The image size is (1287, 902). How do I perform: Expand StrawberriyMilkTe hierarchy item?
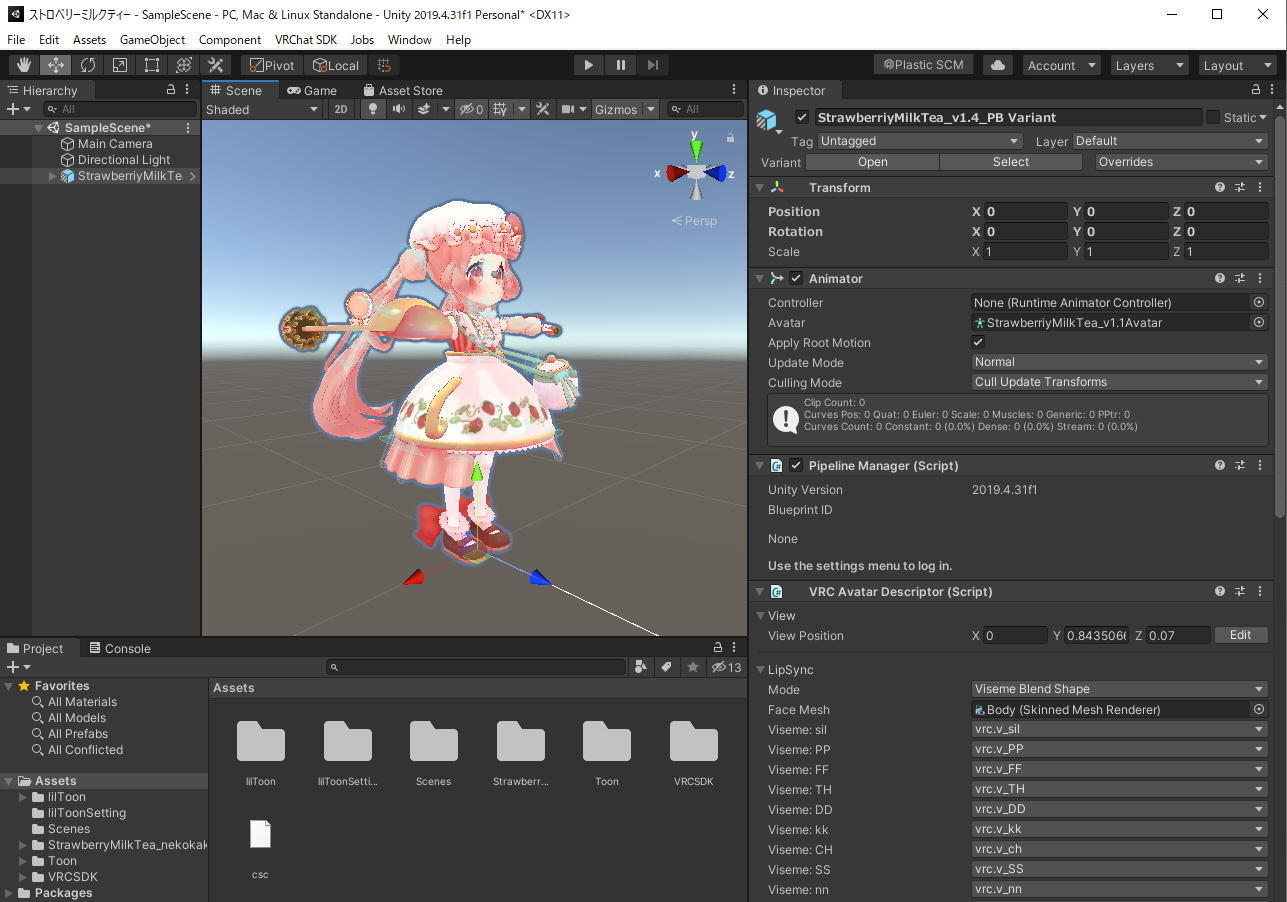click(x=53, y=176)
